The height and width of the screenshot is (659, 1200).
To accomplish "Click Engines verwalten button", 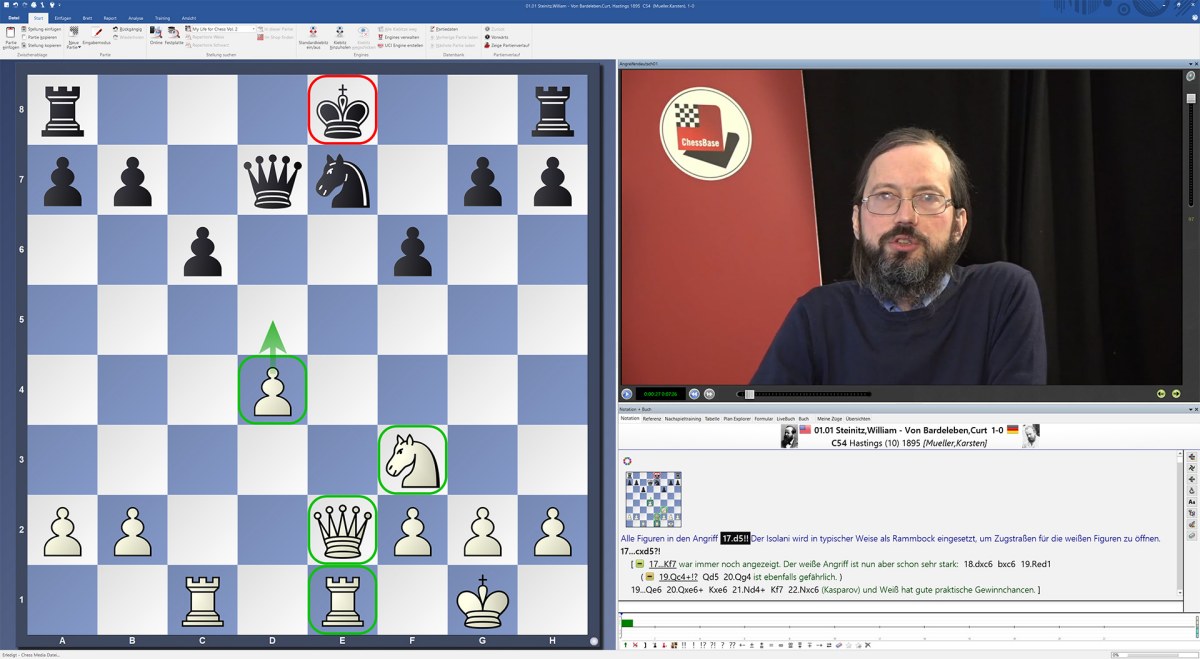I will (x=403, y=37).
